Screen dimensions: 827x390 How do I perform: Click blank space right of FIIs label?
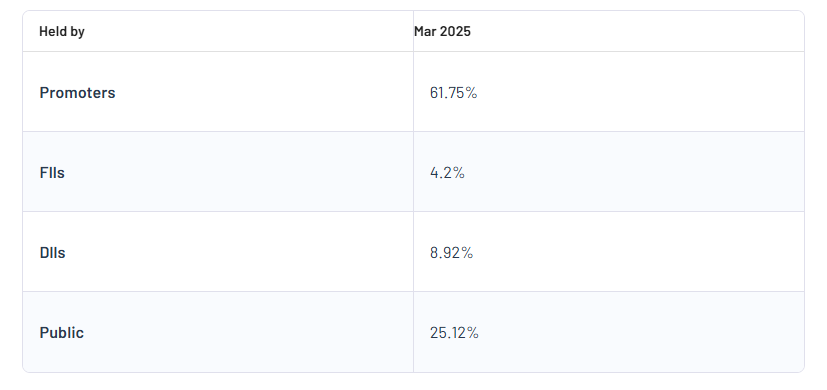pos(237,172)
